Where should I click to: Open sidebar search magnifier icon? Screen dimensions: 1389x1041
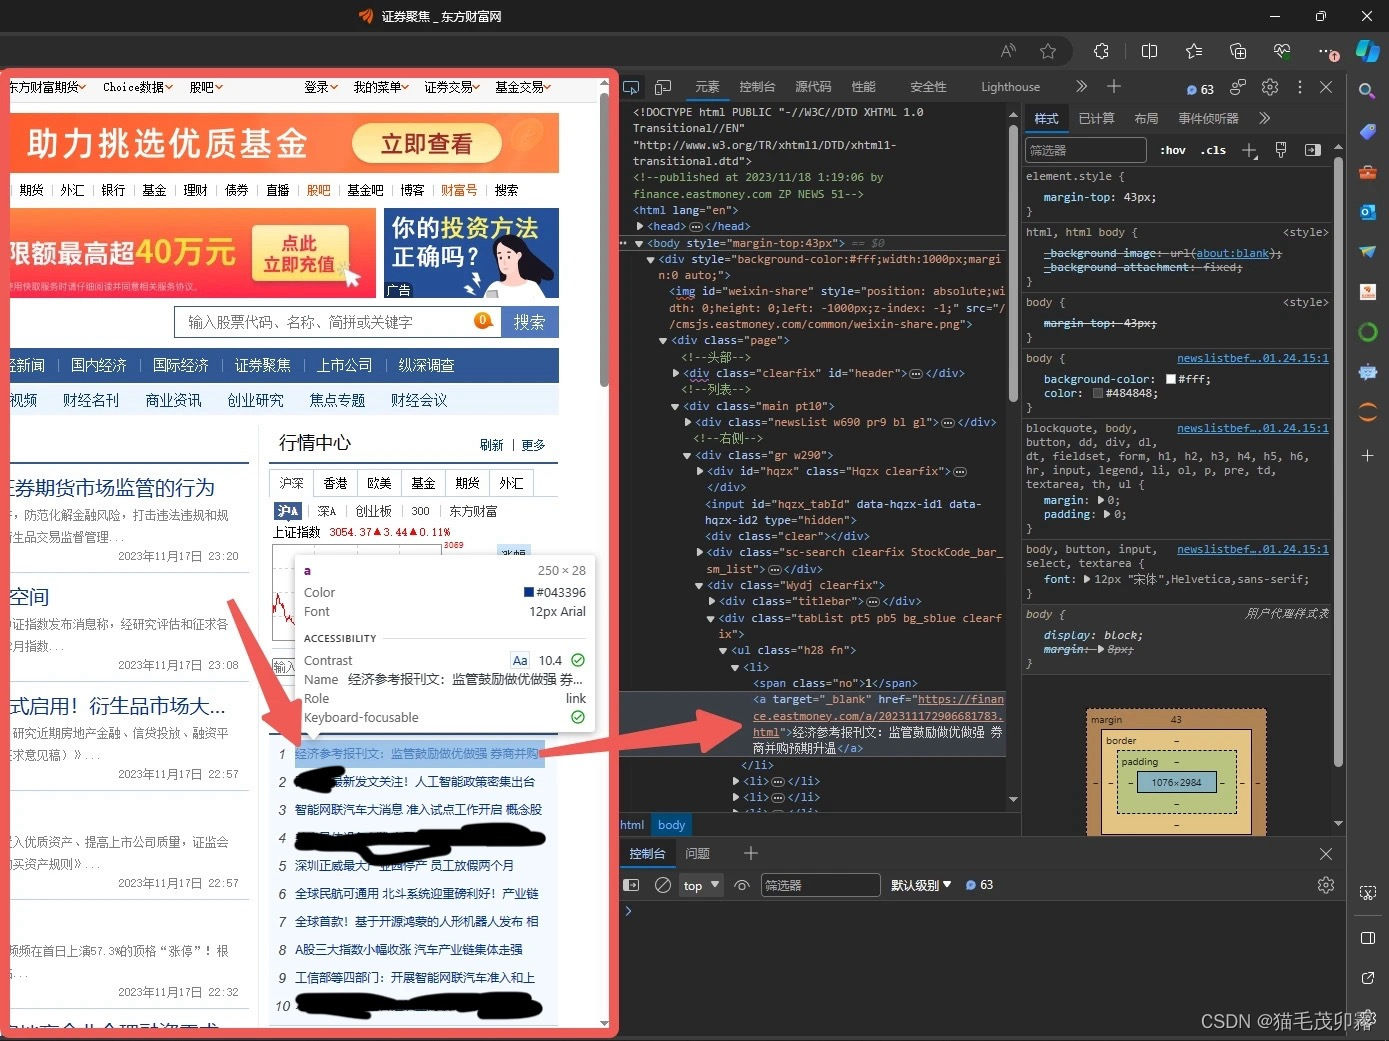pyautogui.click(x=1367, y=91)
